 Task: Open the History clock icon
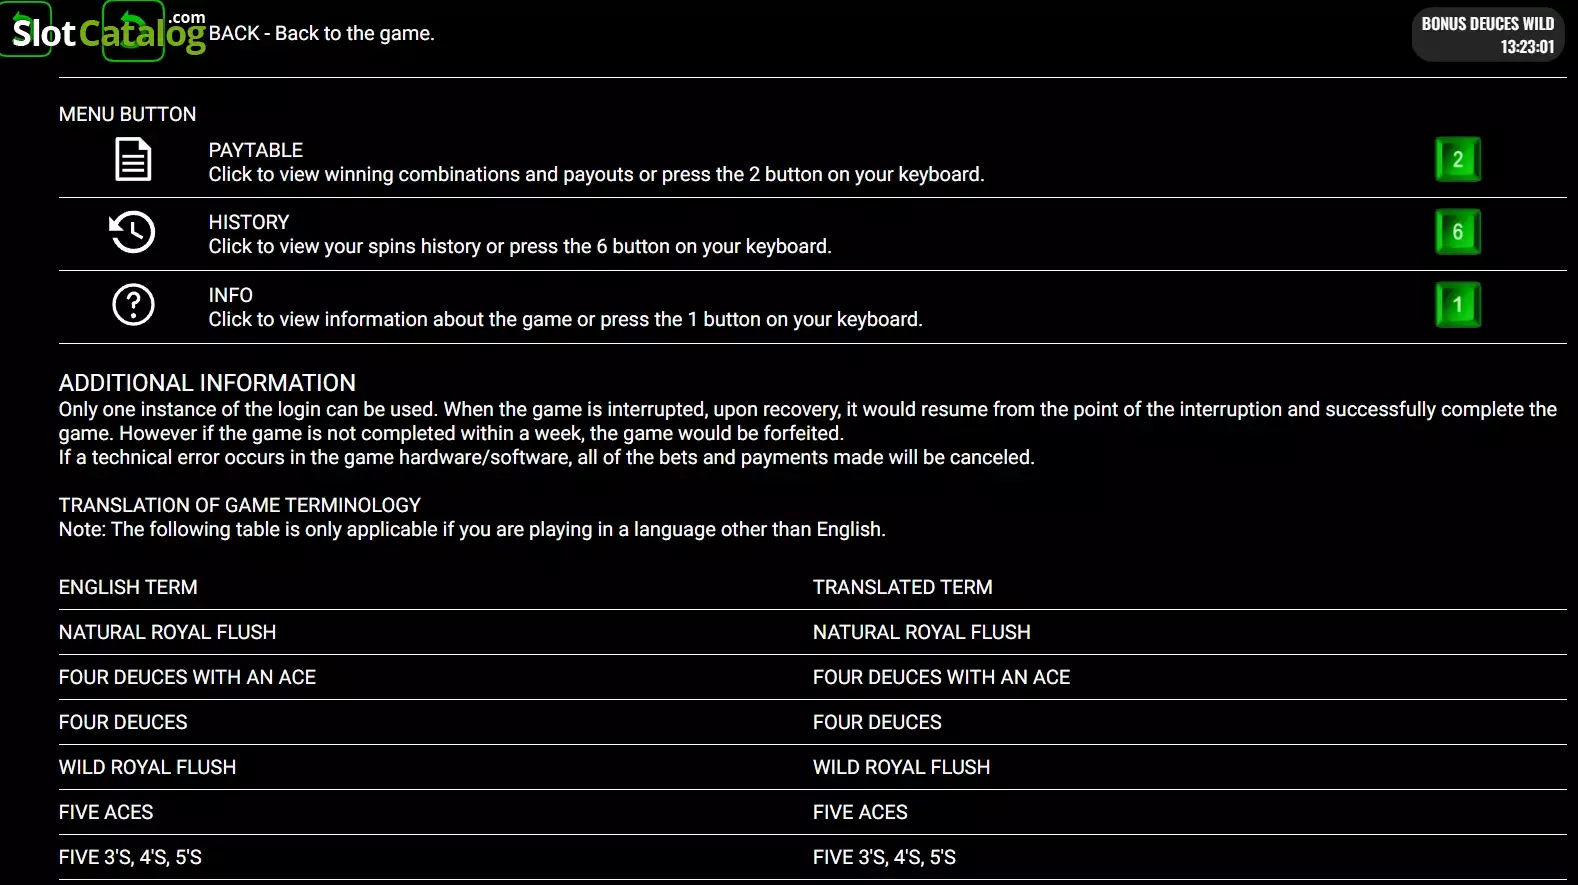pos(132,232)
